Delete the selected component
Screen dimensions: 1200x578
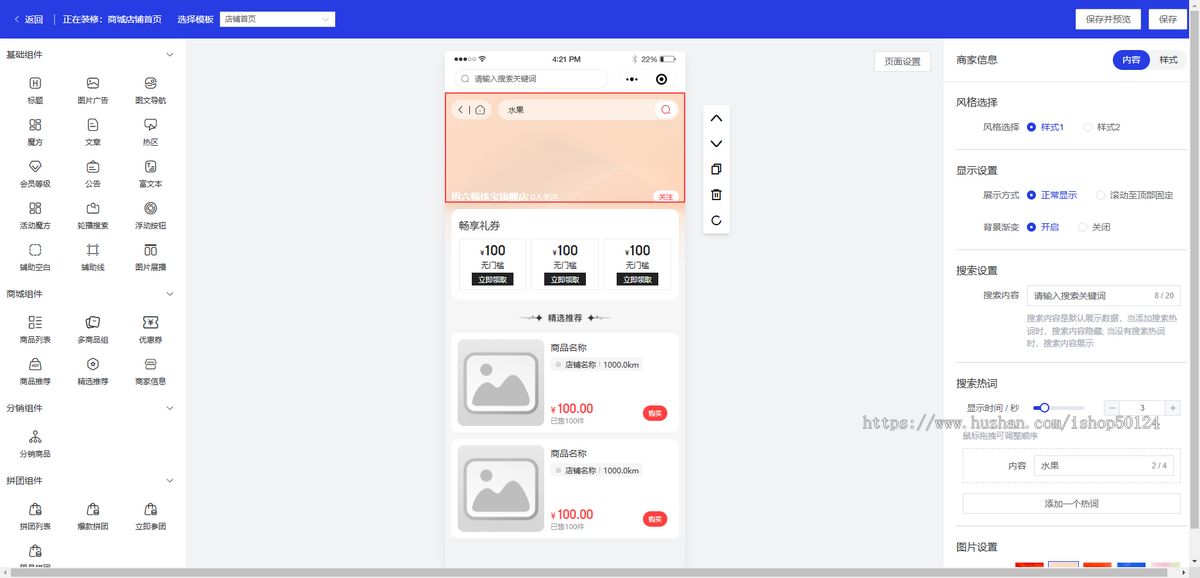(716, 195)
